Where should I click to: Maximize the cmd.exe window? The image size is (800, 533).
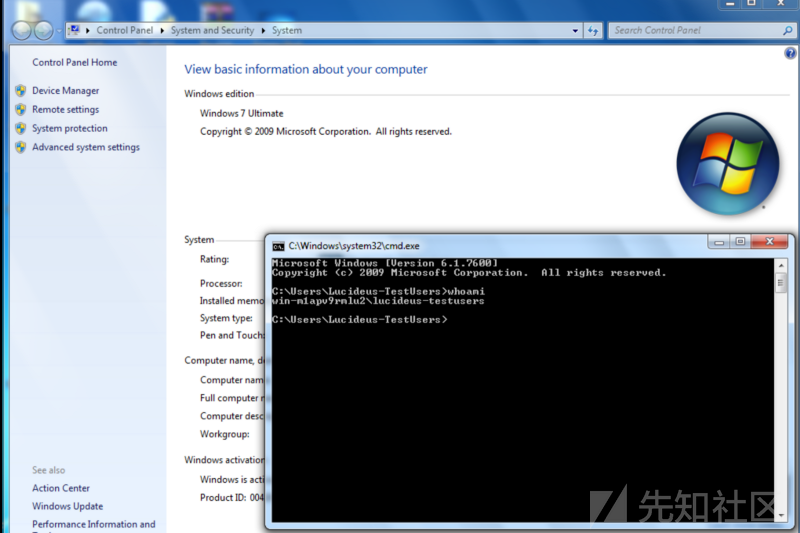point(740,242)
